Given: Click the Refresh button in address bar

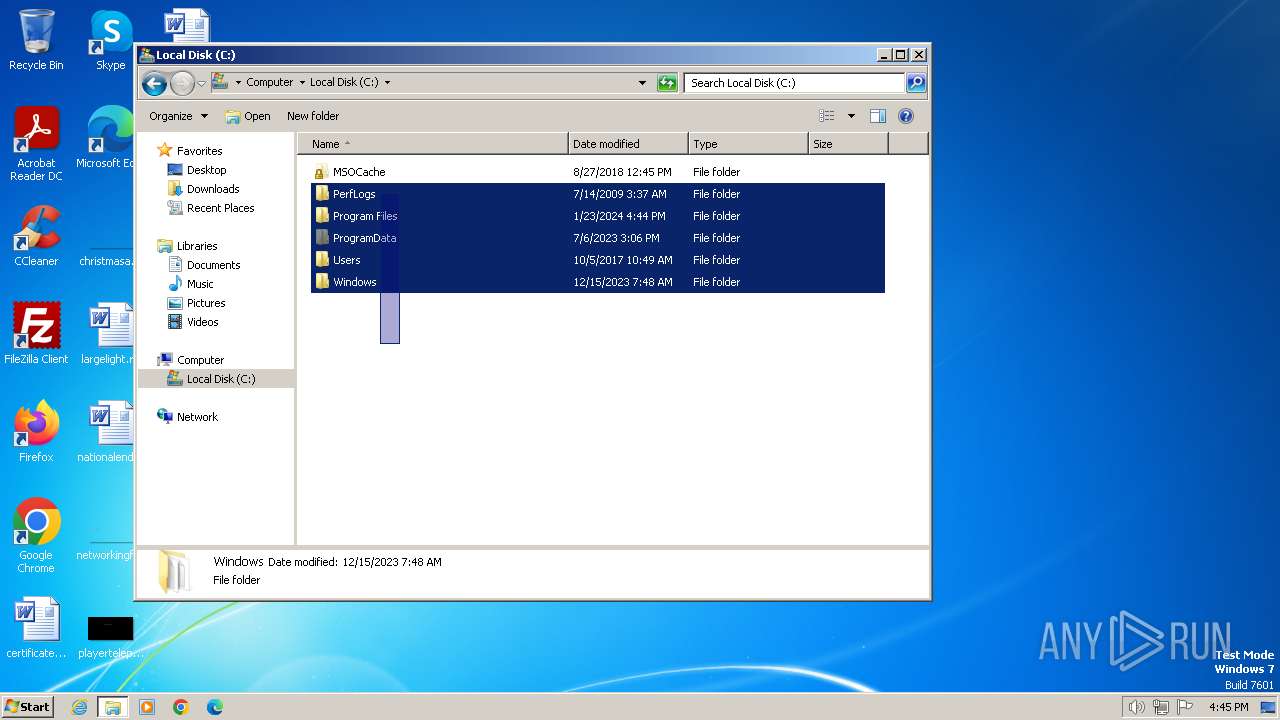Looking at the screenshot, I should [x=667, y=83].
